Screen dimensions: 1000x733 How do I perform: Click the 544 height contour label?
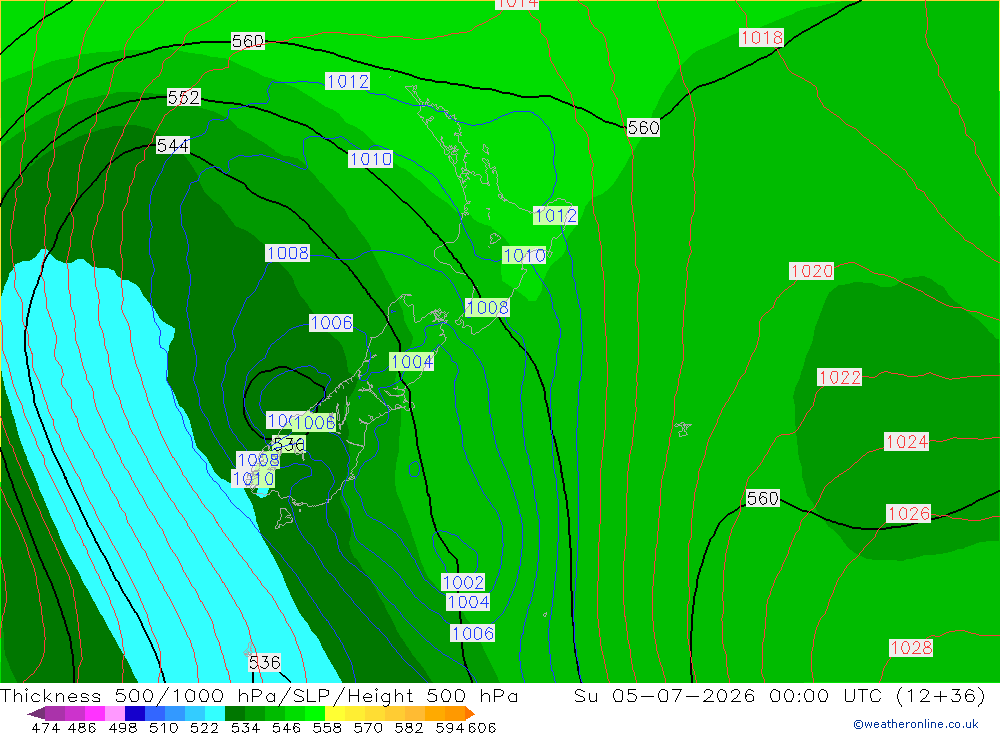pos(173,145)
